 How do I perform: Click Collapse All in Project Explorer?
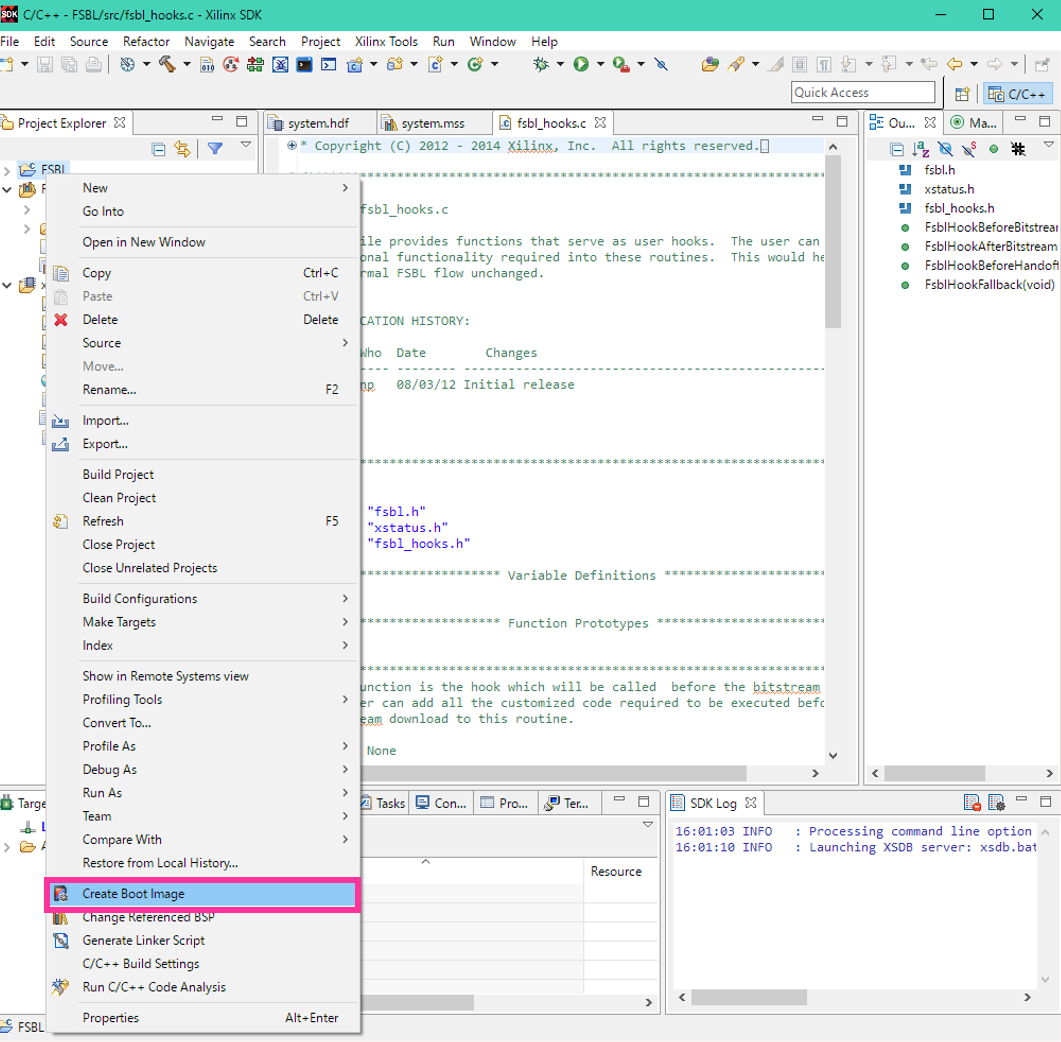(x=158, y=149)
